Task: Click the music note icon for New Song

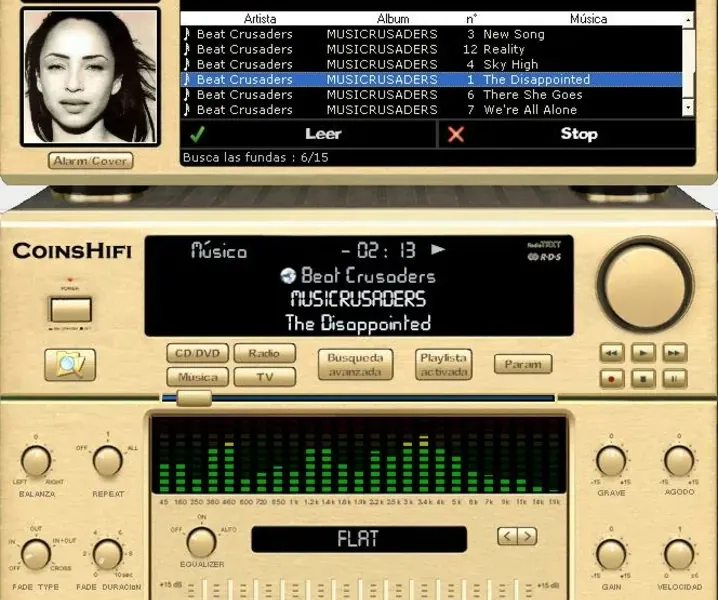Action: coord(187,34)
